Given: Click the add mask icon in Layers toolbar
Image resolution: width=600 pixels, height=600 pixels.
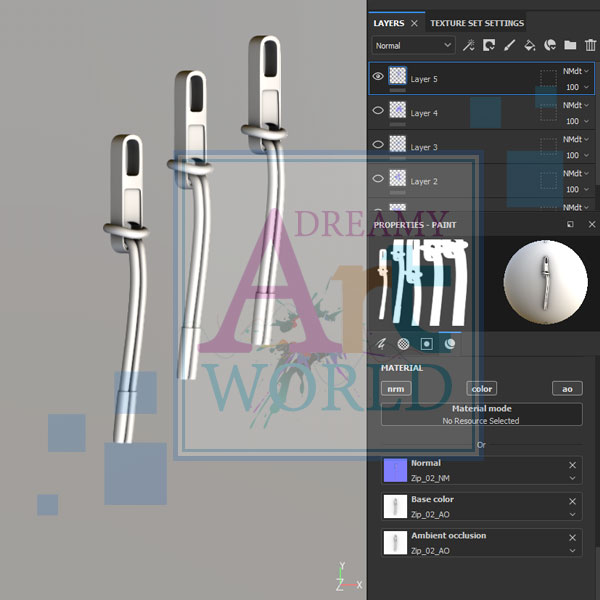Looking at the screenshot, I should 489,45.
